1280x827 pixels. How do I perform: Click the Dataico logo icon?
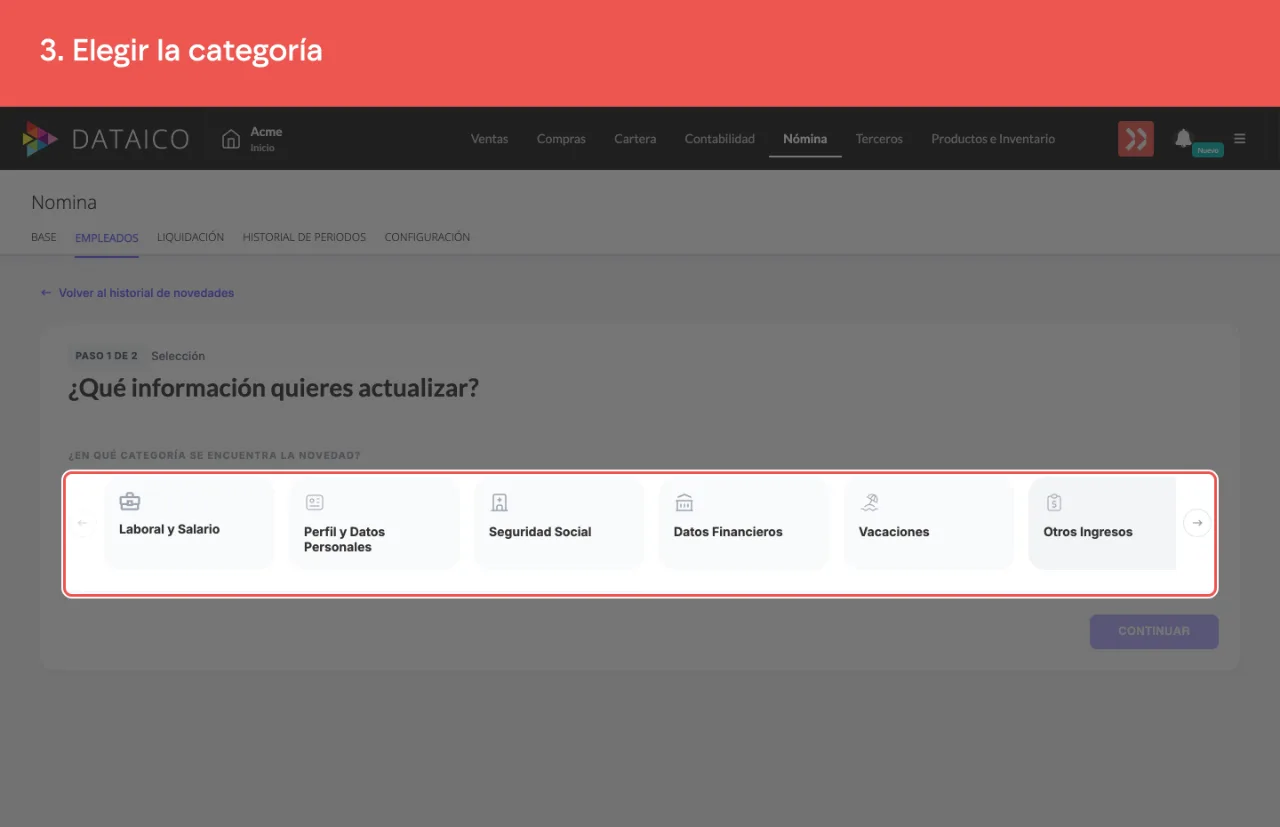[x=40, y=139]
